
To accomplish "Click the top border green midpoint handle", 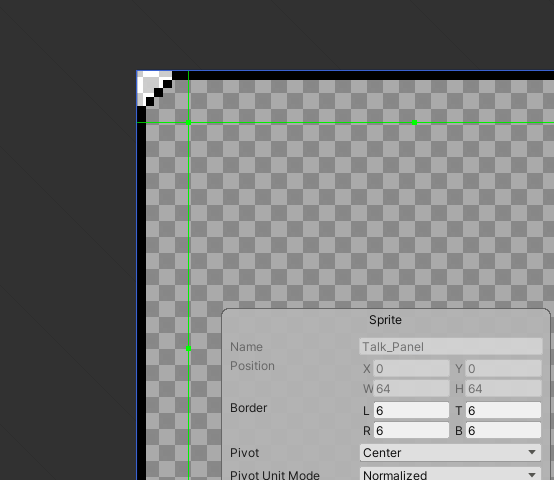I will coord(414,123).
